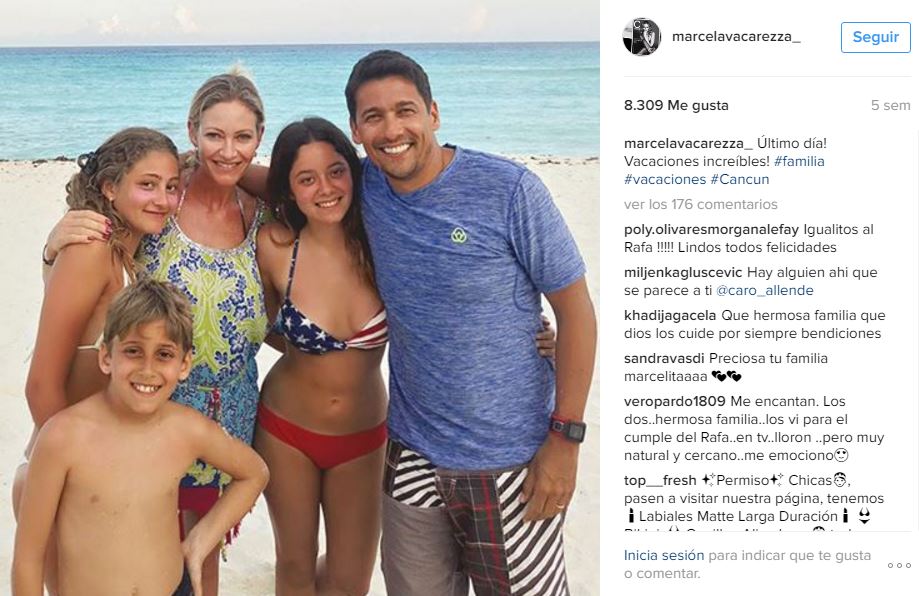Click the Inicia sesión login link

tap(664, 556)
